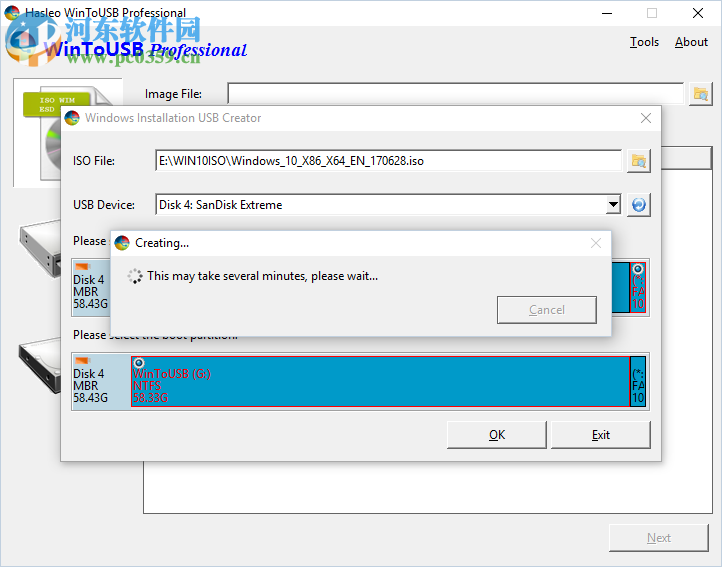
Task: Click small FAT partition in boot partition row
Action: click(x=638, y=381)
